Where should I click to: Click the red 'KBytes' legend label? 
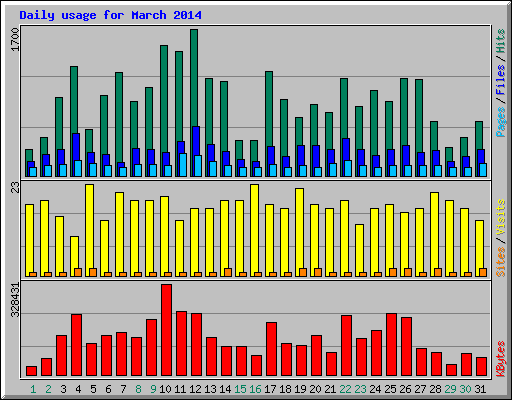click(x=501, y=359)
